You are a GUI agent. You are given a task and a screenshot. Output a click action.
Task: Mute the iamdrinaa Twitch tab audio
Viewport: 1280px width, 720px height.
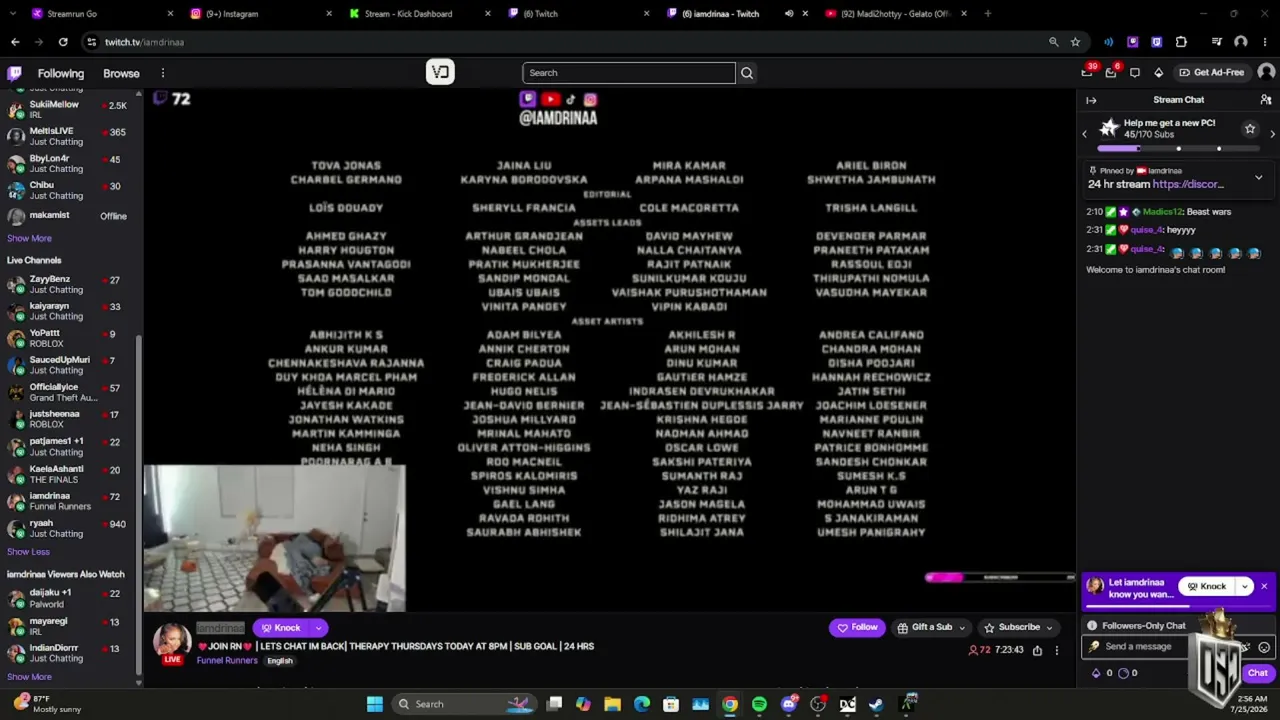click(789, 14)
